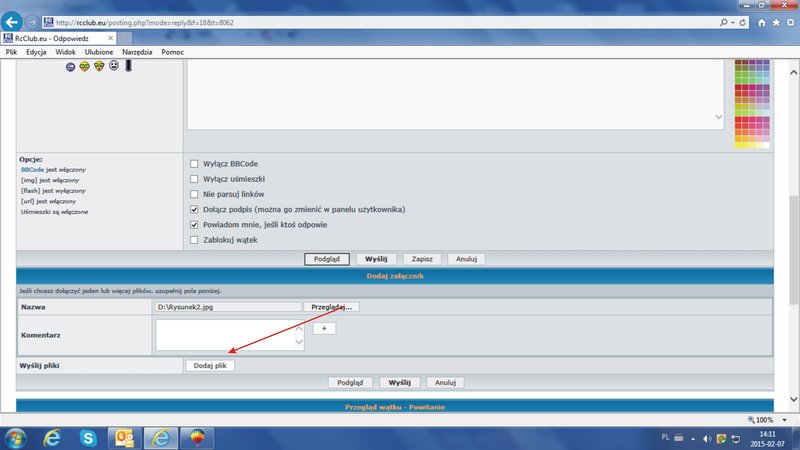This screenshot has width=800, height=450.
Task: Open Skype from the taskbar
Action: (x=88, y=438)
